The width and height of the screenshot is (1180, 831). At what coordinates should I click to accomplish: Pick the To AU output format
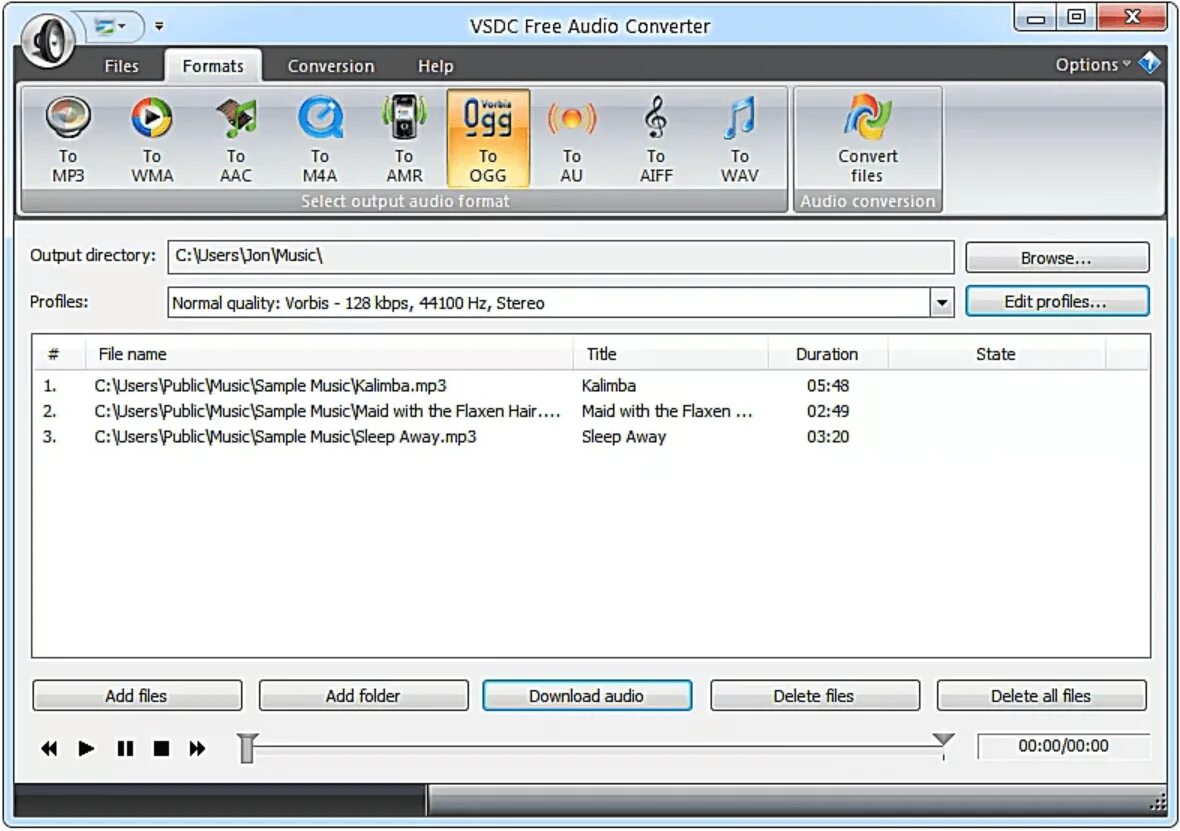(572, 139)
